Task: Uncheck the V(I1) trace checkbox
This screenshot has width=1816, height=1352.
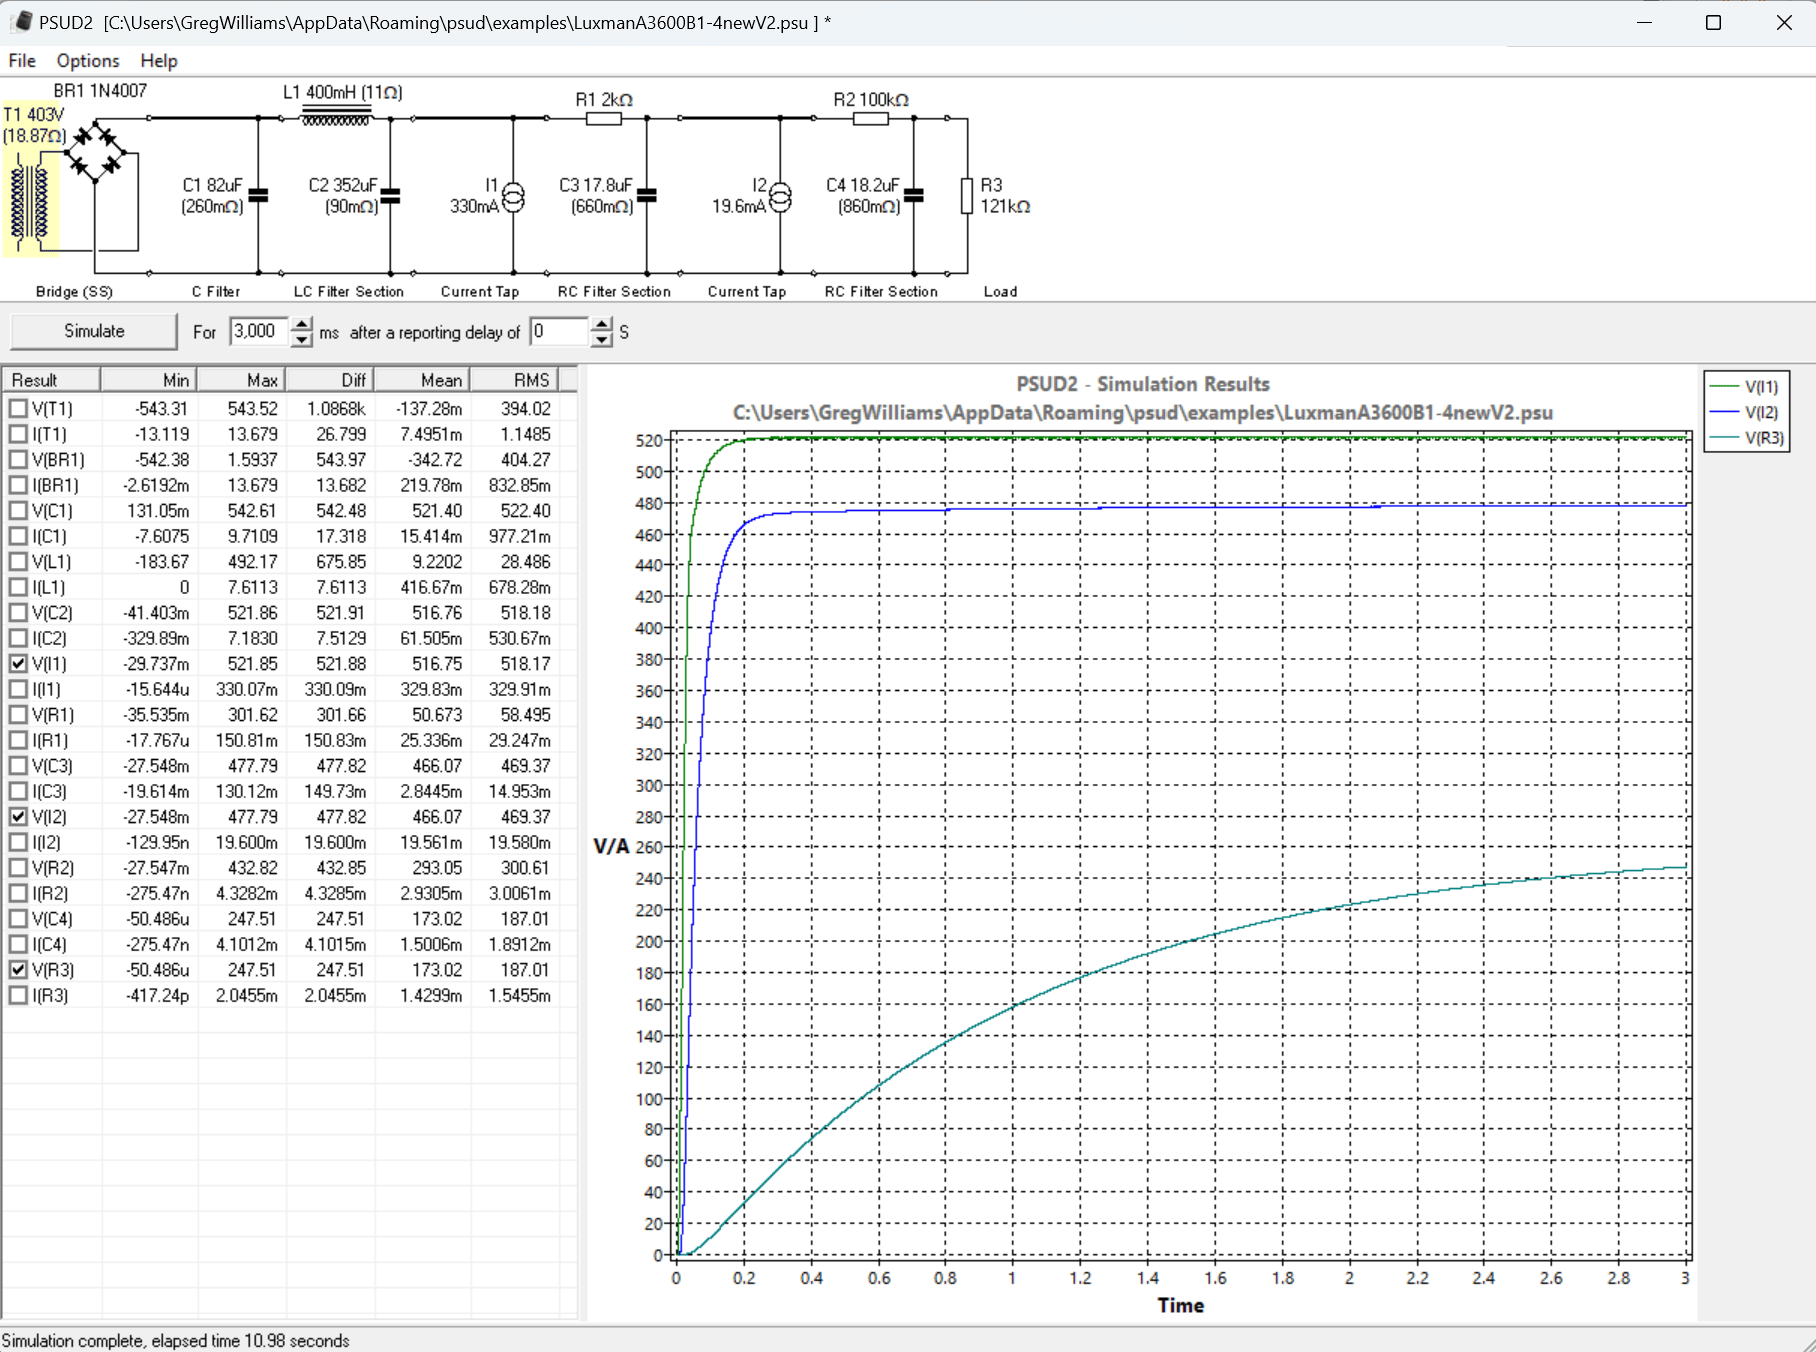Action: 18,664
